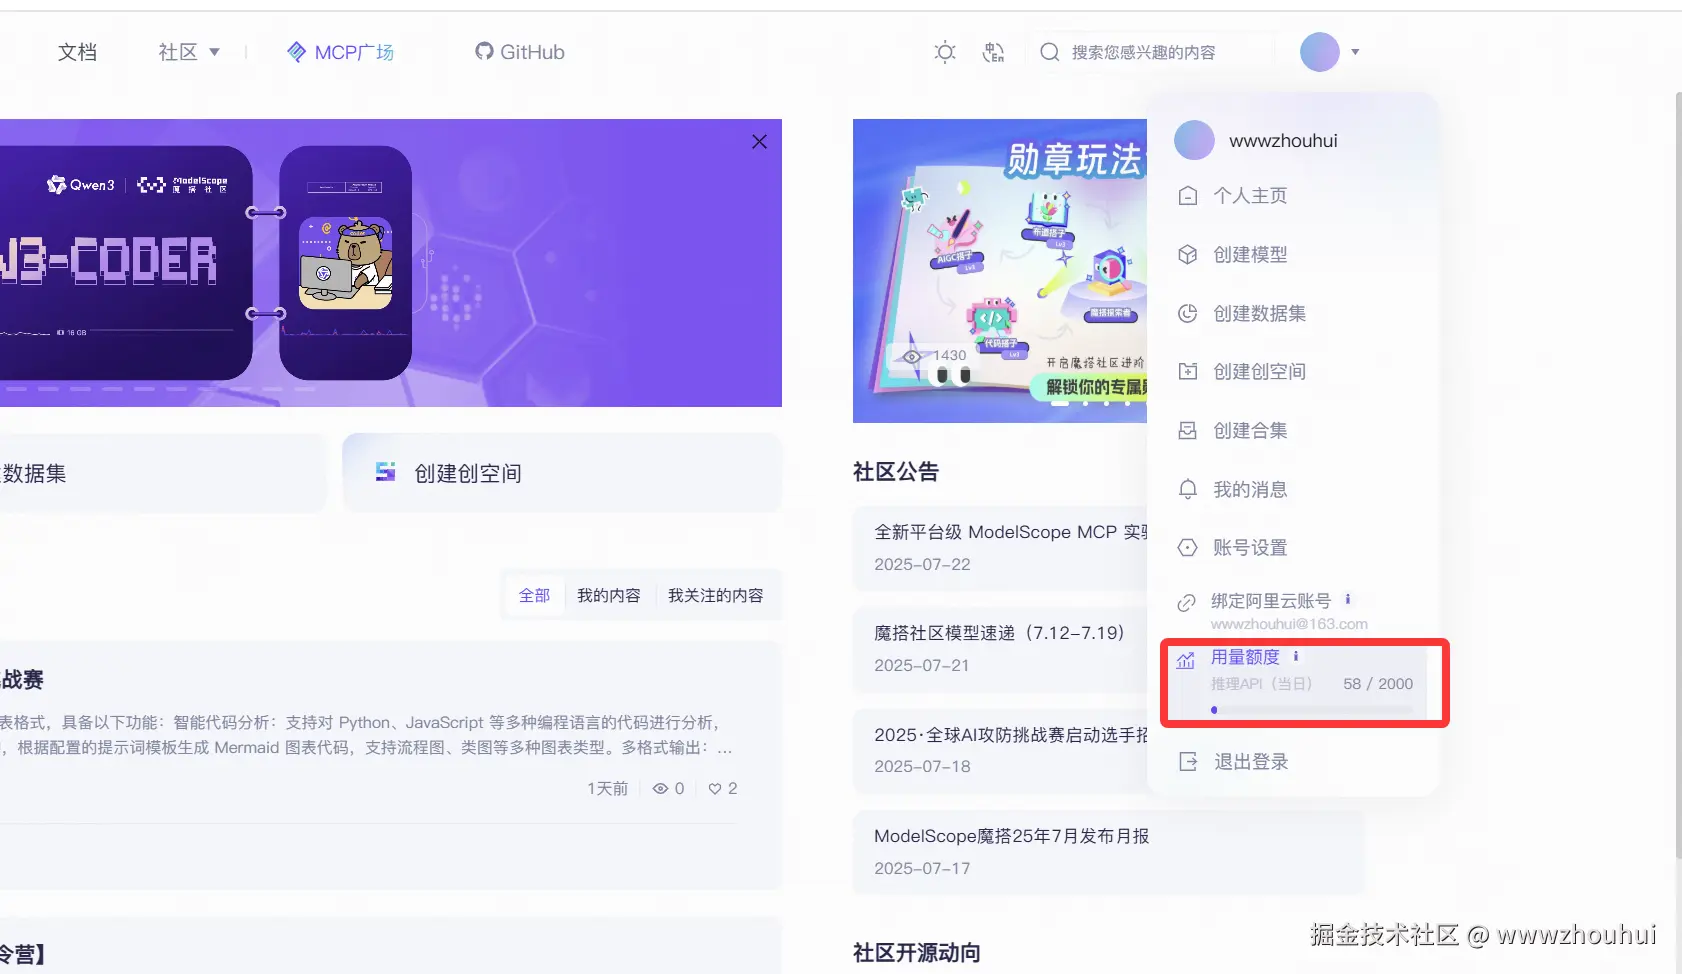Click the 个人主页 home icon

[x=1188, y=196]
